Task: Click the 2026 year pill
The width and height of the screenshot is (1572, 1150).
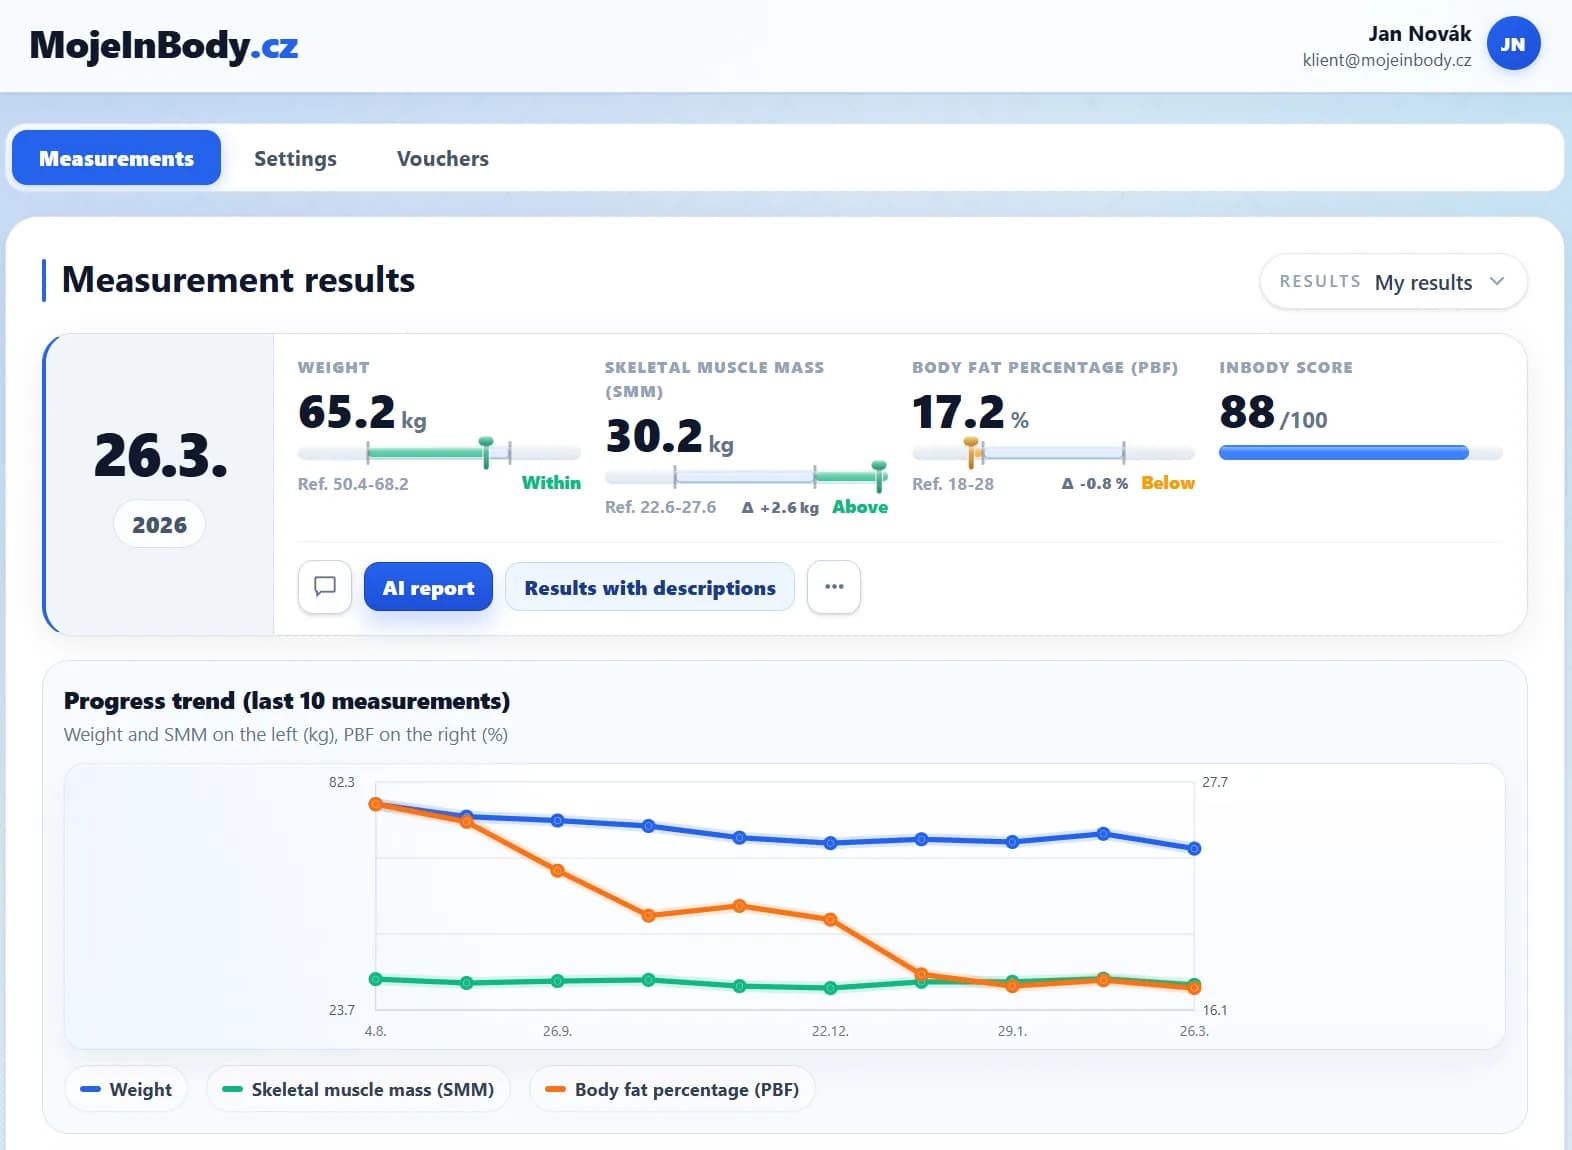Action: coord(160,525)
